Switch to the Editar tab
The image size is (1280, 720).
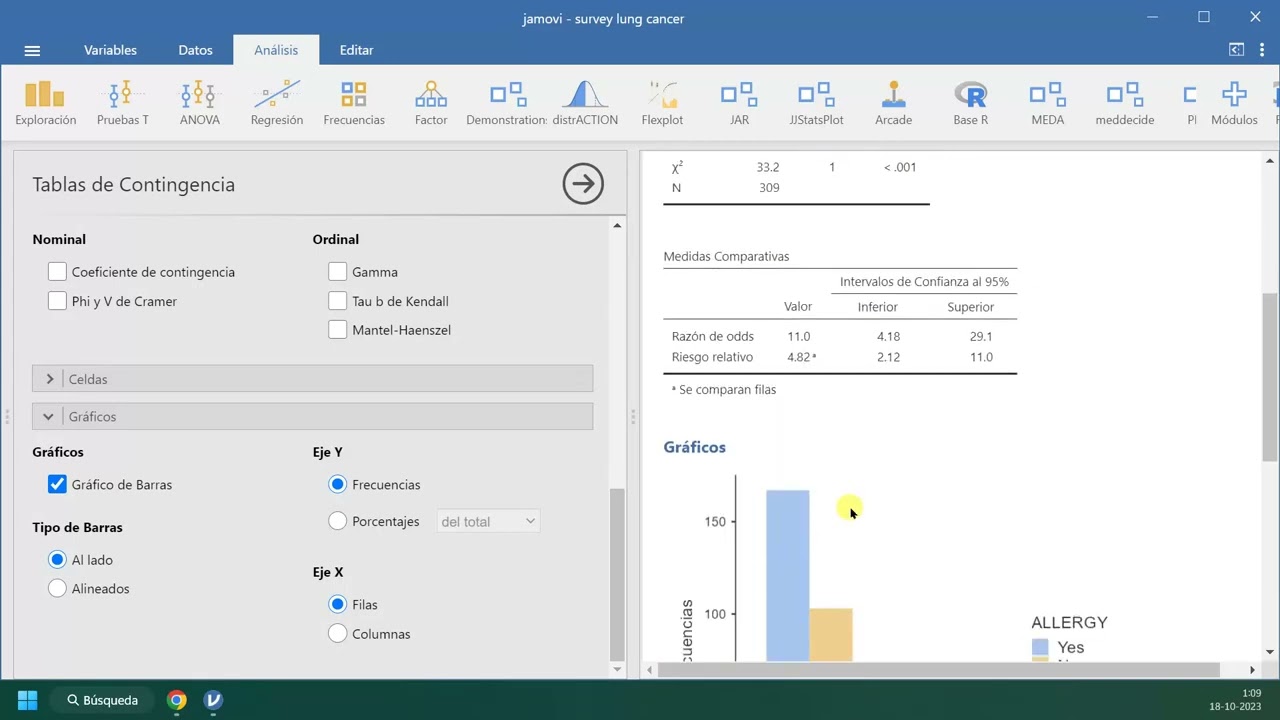coord(356,50)
